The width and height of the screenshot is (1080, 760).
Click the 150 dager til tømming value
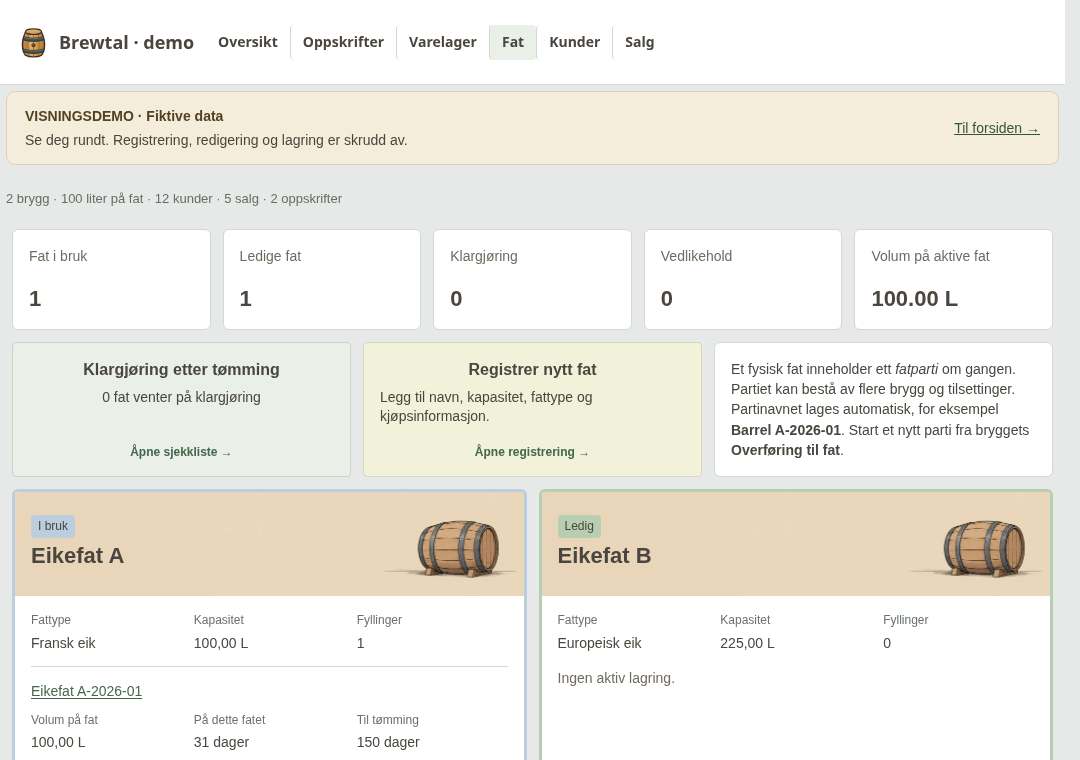point(388,742)
